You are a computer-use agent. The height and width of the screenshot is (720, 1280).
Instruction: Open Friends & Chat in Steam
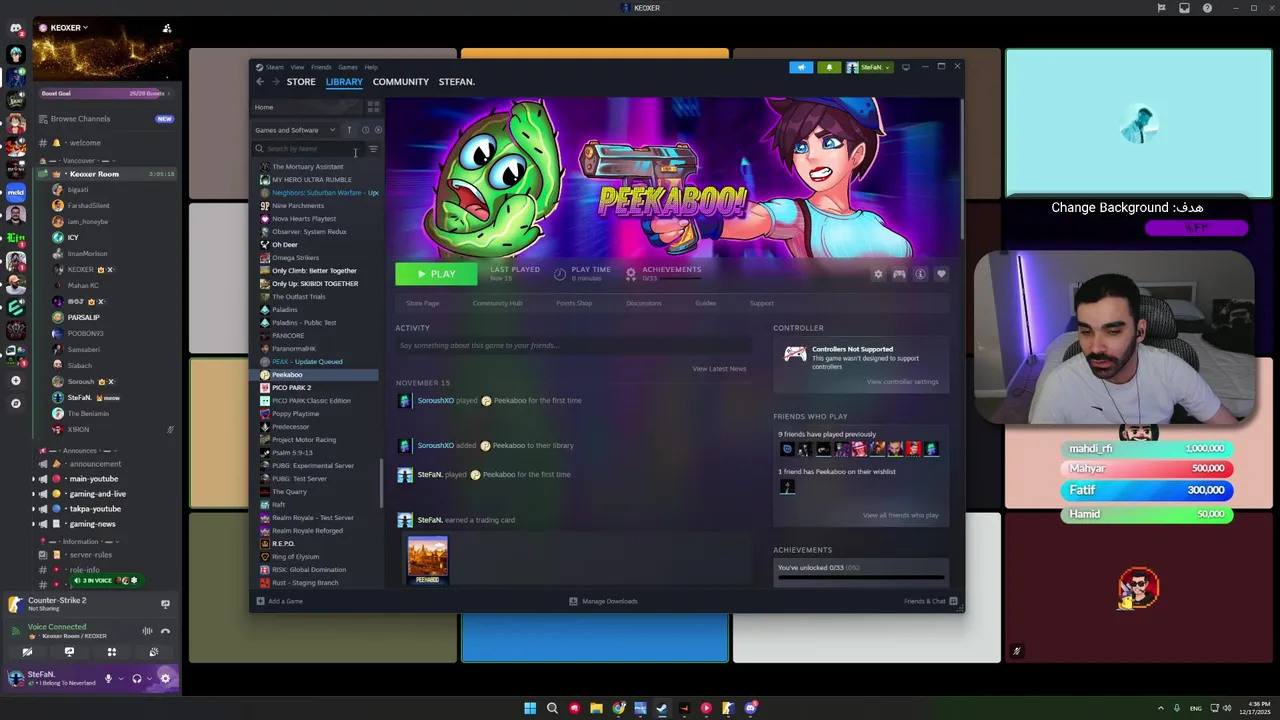(930, 601)
